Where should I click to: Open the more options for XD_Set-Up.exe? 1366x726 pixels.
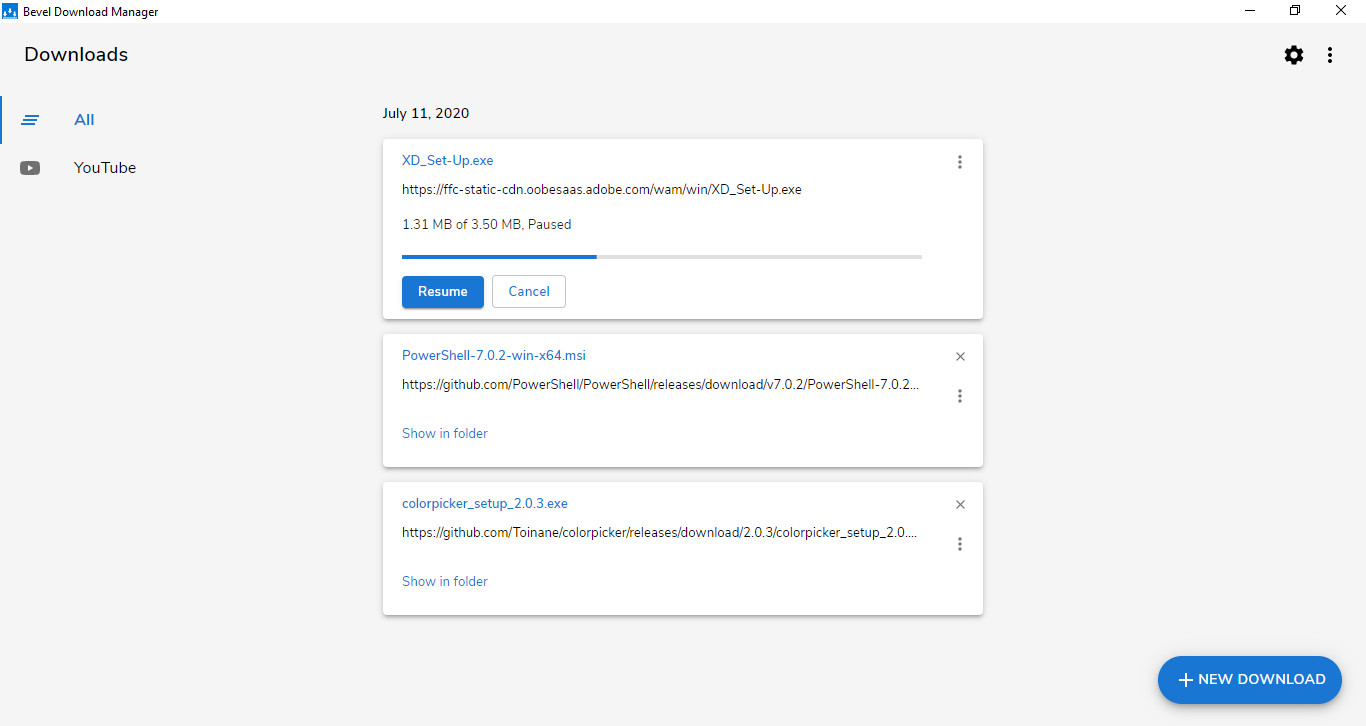click(960, 162)
